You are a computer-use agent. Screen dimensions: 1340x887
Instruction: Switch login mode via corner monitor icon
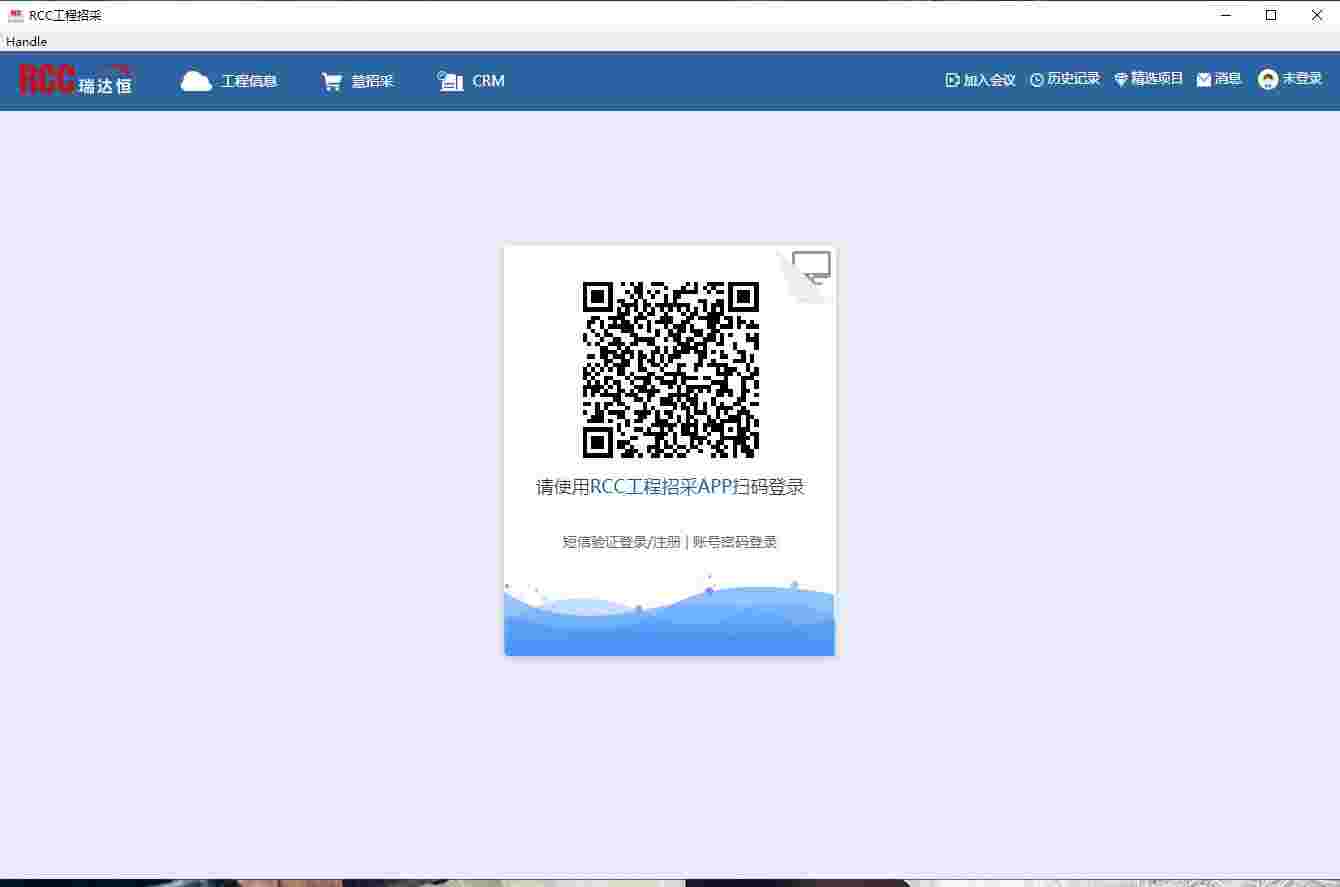tap(811, 265)
